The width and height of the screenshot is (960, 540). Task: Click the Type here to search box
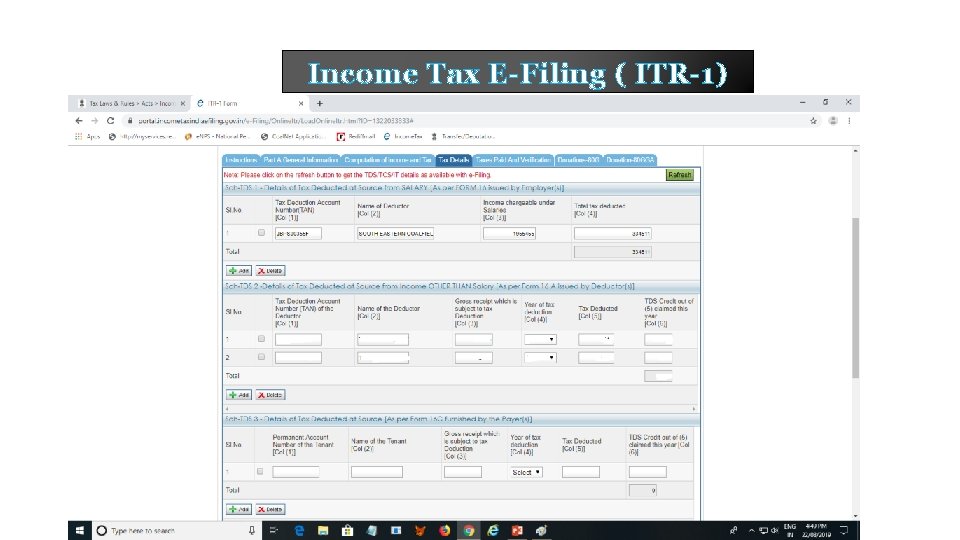(177, 530)
